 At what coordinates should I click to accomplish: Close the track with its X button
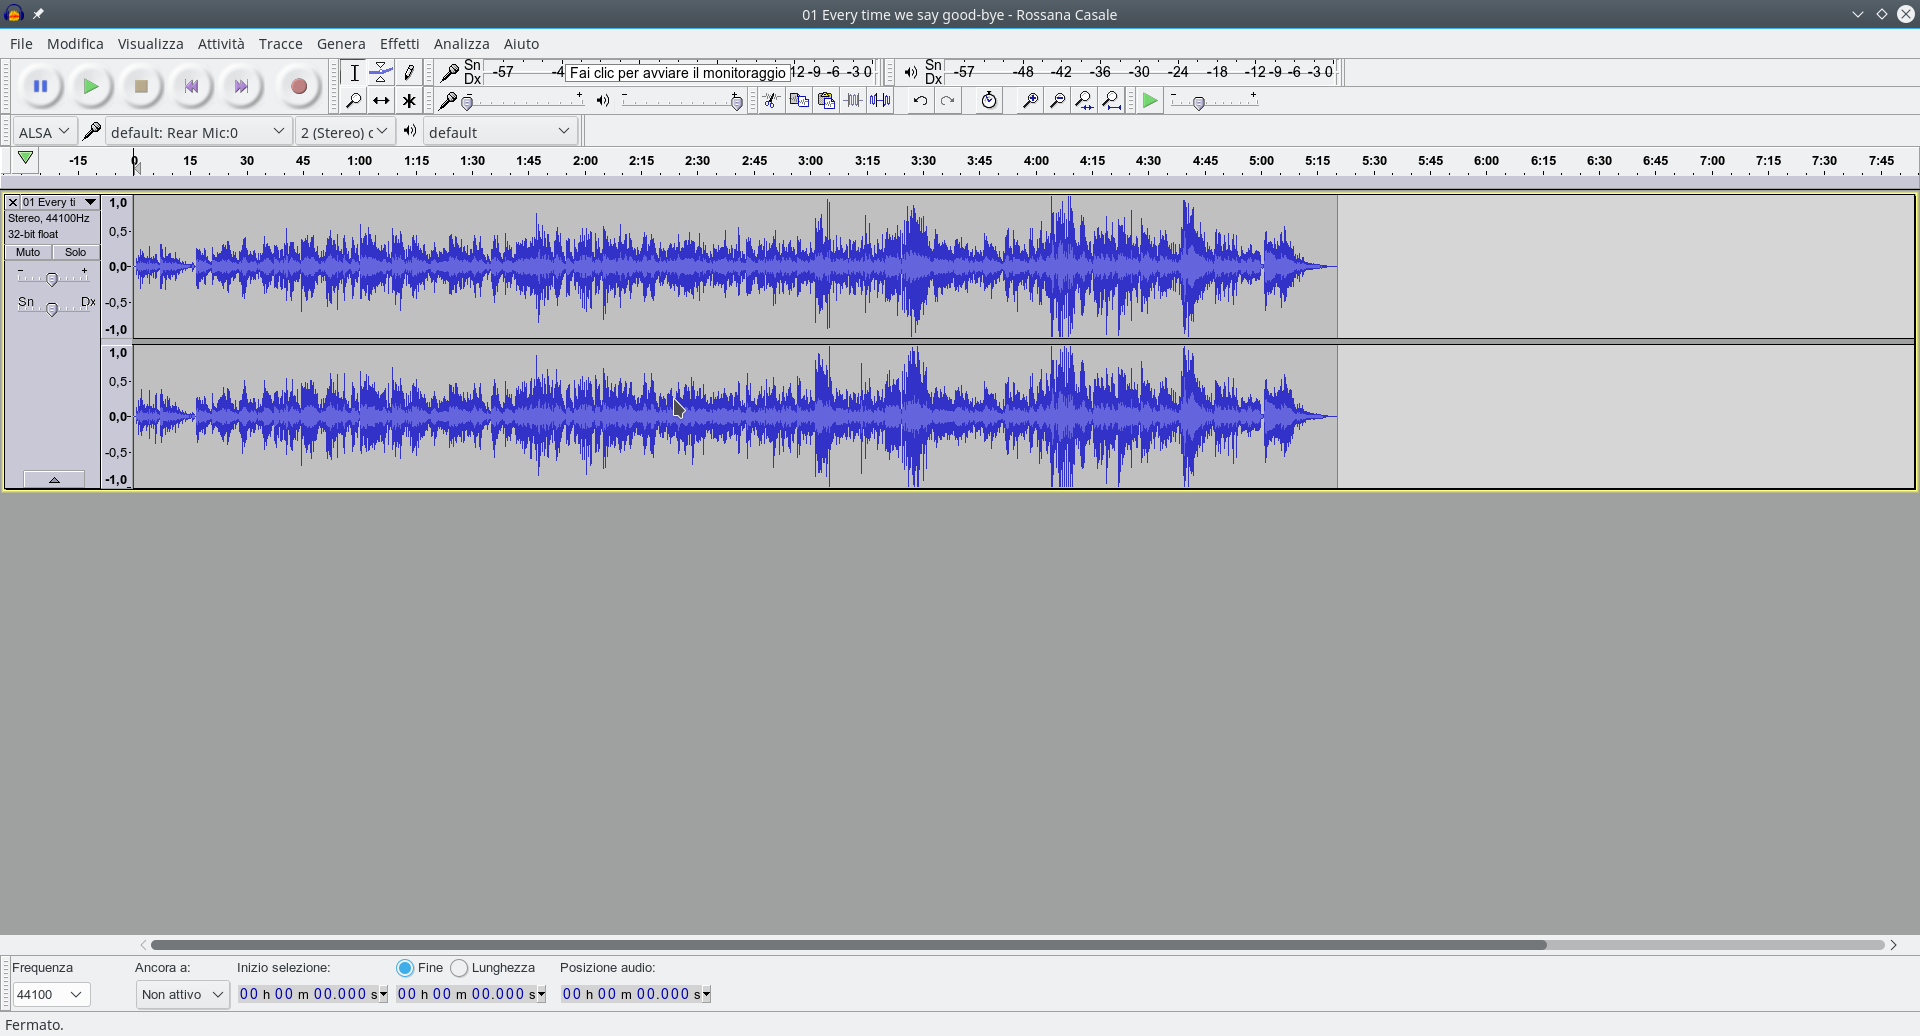click(13, 202)
